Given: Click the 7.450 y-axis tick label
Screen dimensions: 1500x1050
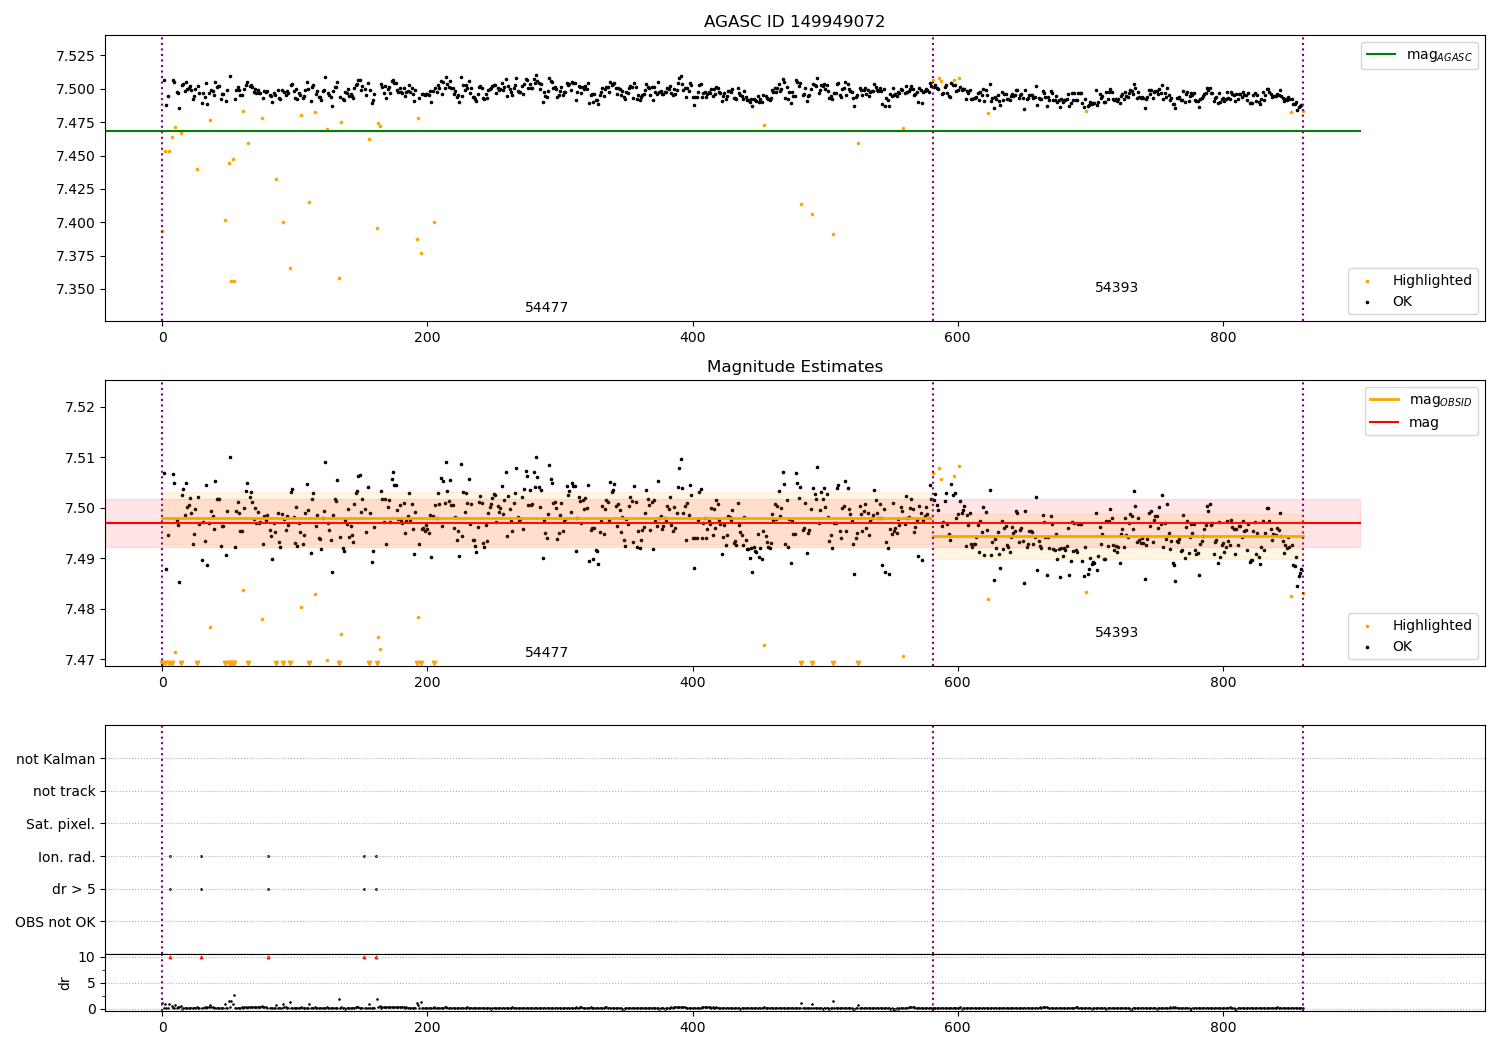Looking at the screenshot, I should pyautogui.click(x=76, y=156).
